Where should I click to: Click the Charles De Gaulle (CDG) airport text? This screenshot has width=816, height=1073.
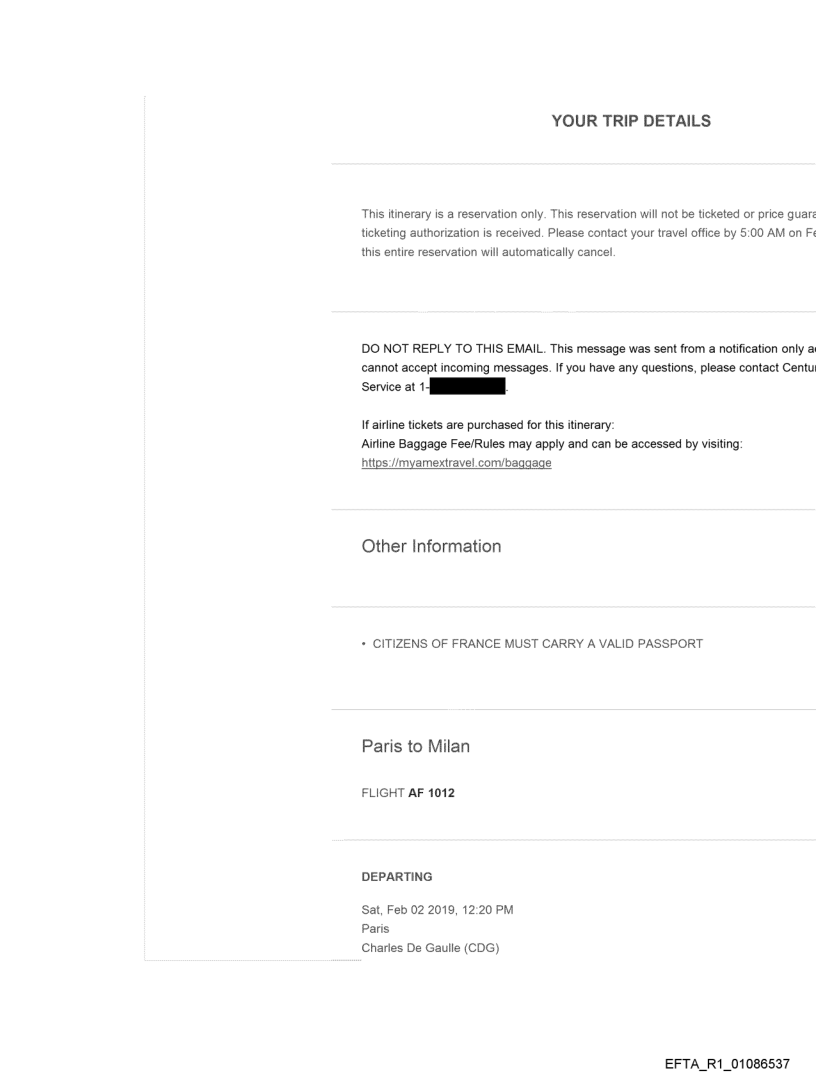[430, 948]
